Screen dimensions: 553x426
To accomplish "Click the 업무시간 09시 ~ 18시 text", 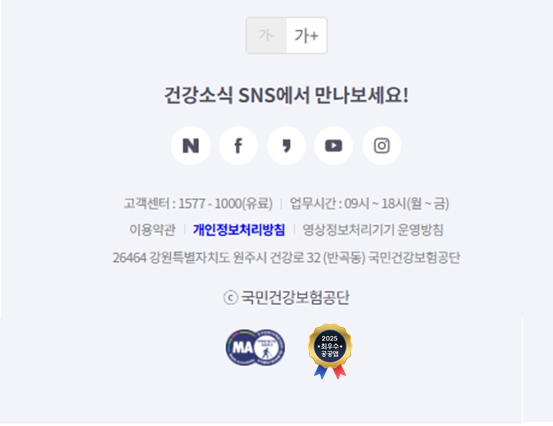I will point(369,203).
